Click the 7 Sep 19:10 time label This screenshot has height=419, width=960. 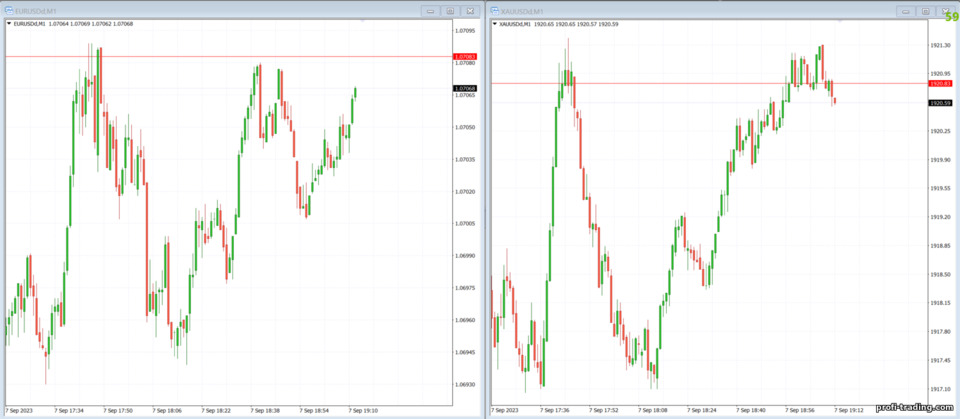(x=363, y=410)
